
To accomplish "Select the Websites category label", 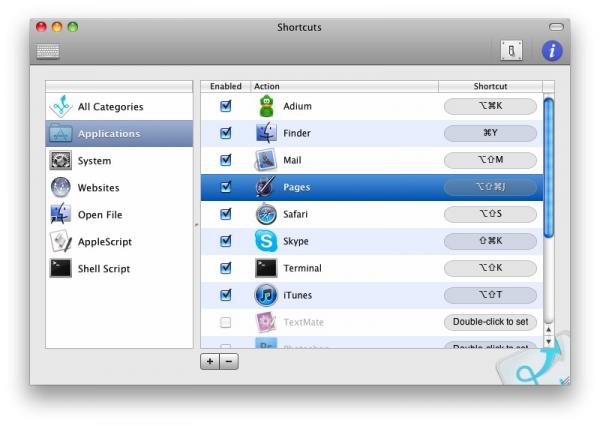I will coord(98,188).
